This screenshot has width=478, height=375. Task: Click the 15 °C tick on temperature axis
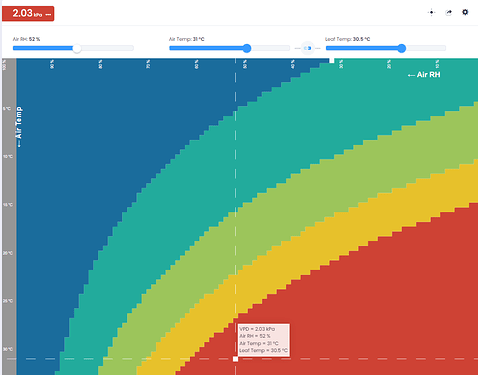8,205
